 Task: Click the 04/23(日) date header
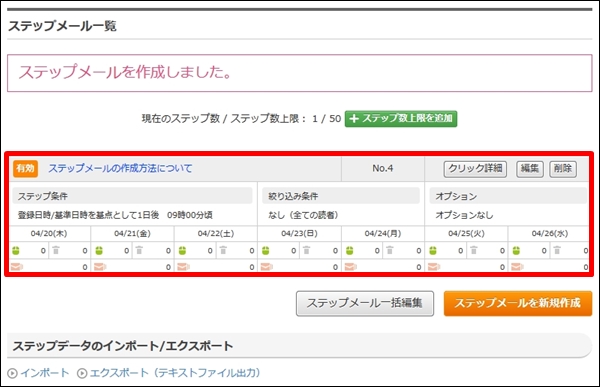pos(299,234)
